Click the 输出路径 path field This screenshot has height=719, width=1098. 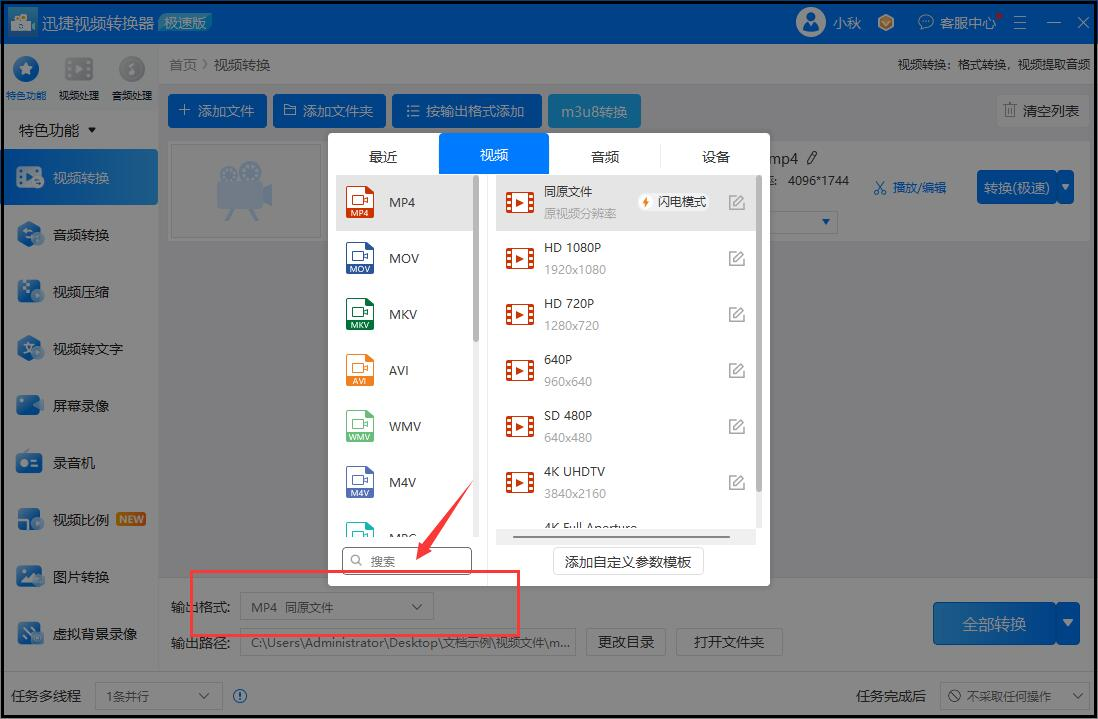pyautogui.click(x=408, y=642)
